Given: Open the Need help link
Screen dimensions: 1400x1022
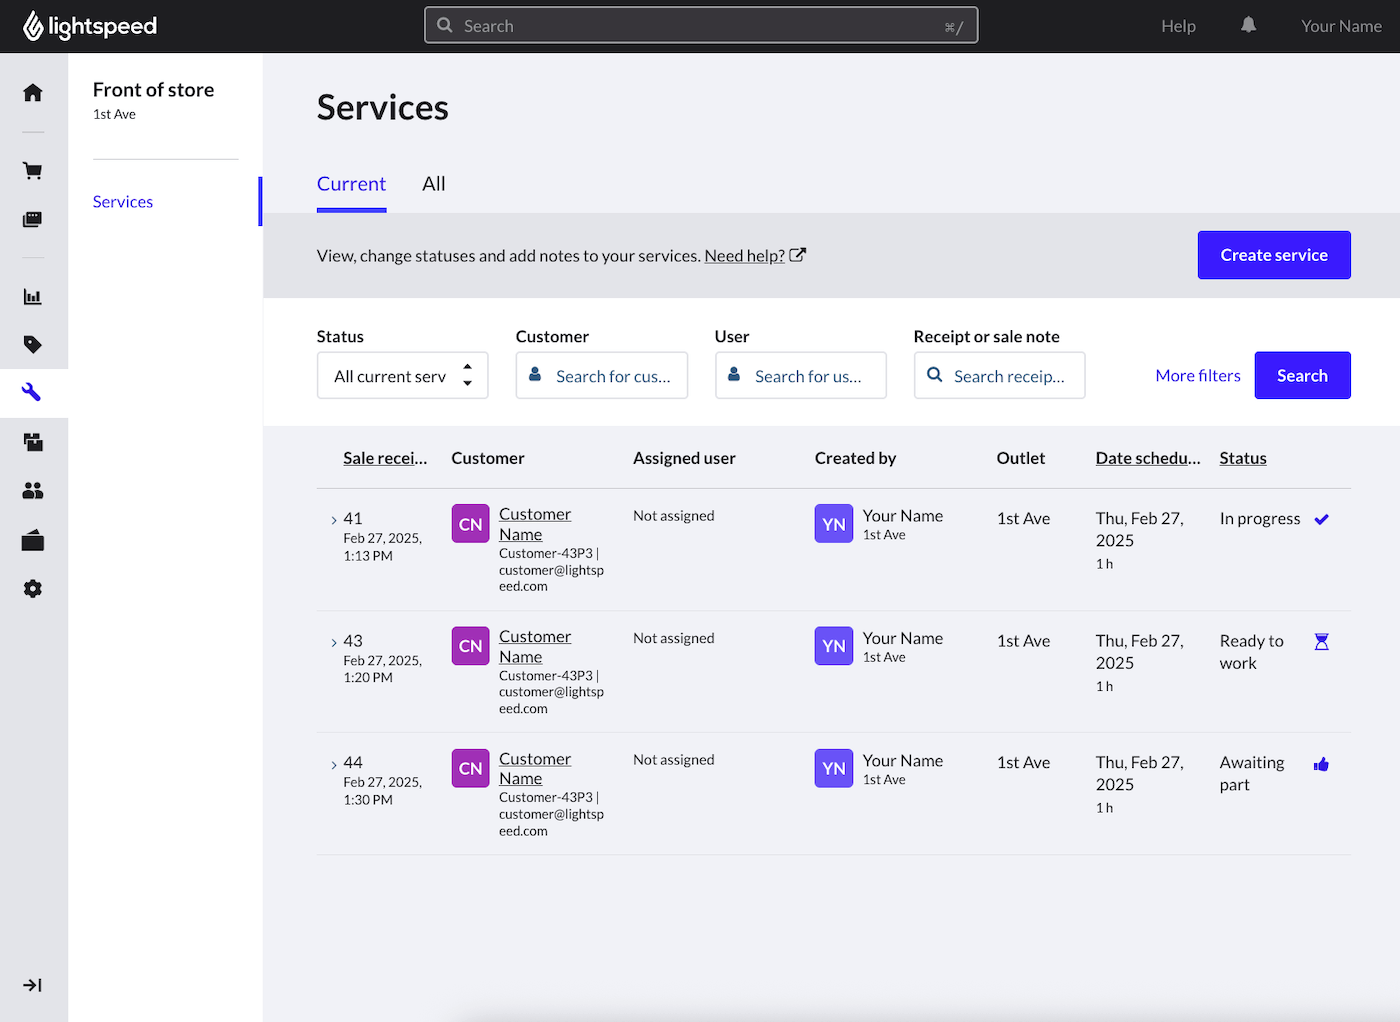Looking at the screenshot, I should [744, 255].
